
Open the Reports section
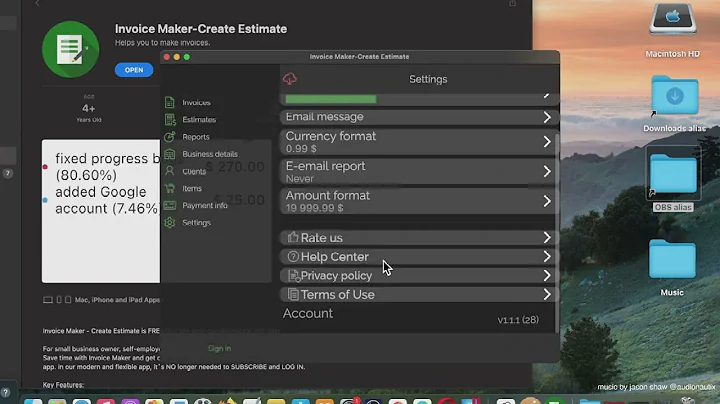click(196, 137)
